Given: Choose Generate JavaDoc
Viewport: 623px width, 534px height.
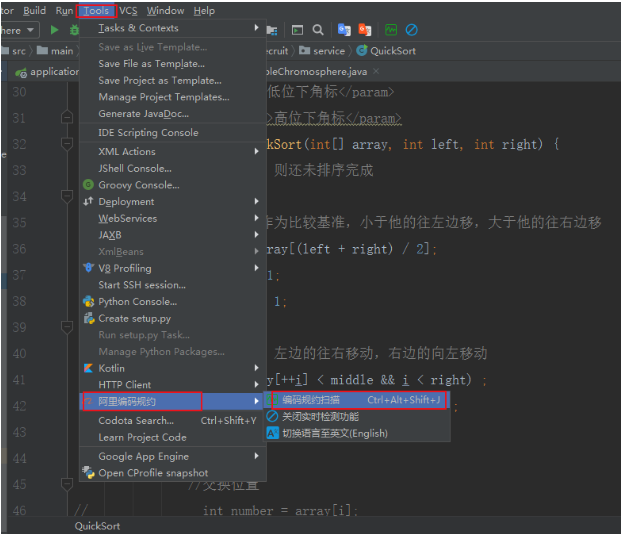Looking at the screenshot, I should pyautogui.click(x=173, y=114).
